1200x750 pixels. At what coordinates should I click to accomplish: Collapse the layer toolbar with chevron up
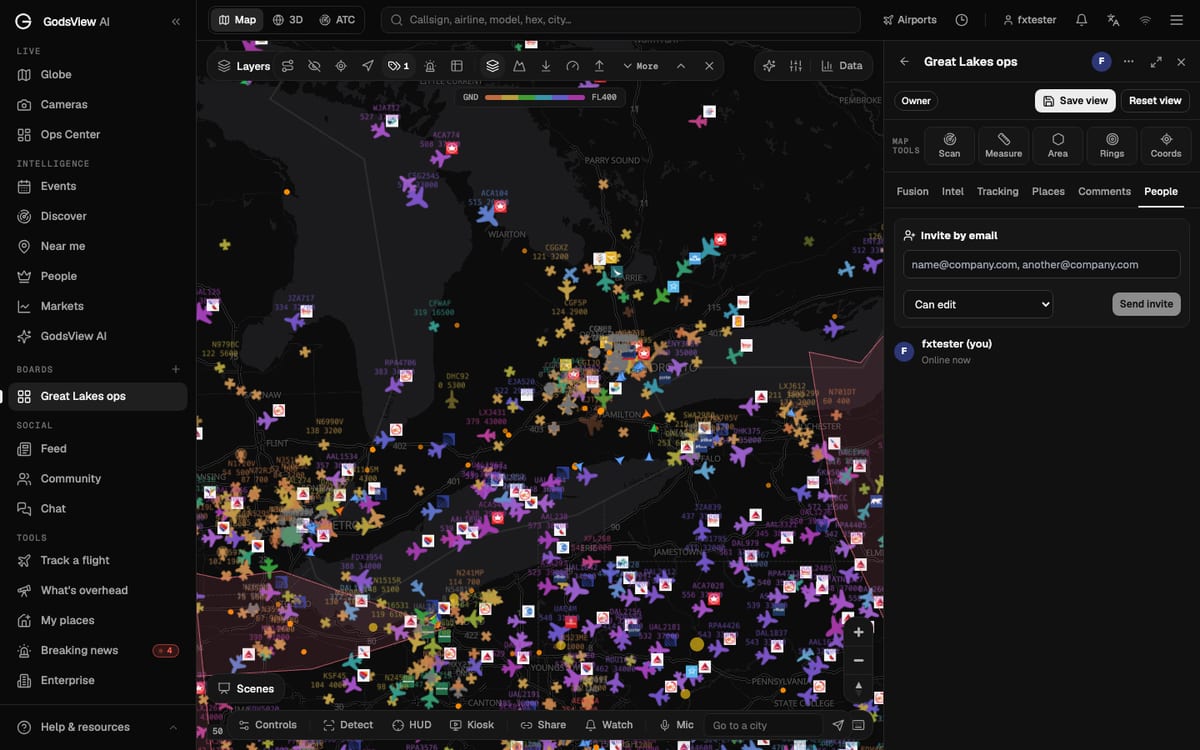(681, 66)
